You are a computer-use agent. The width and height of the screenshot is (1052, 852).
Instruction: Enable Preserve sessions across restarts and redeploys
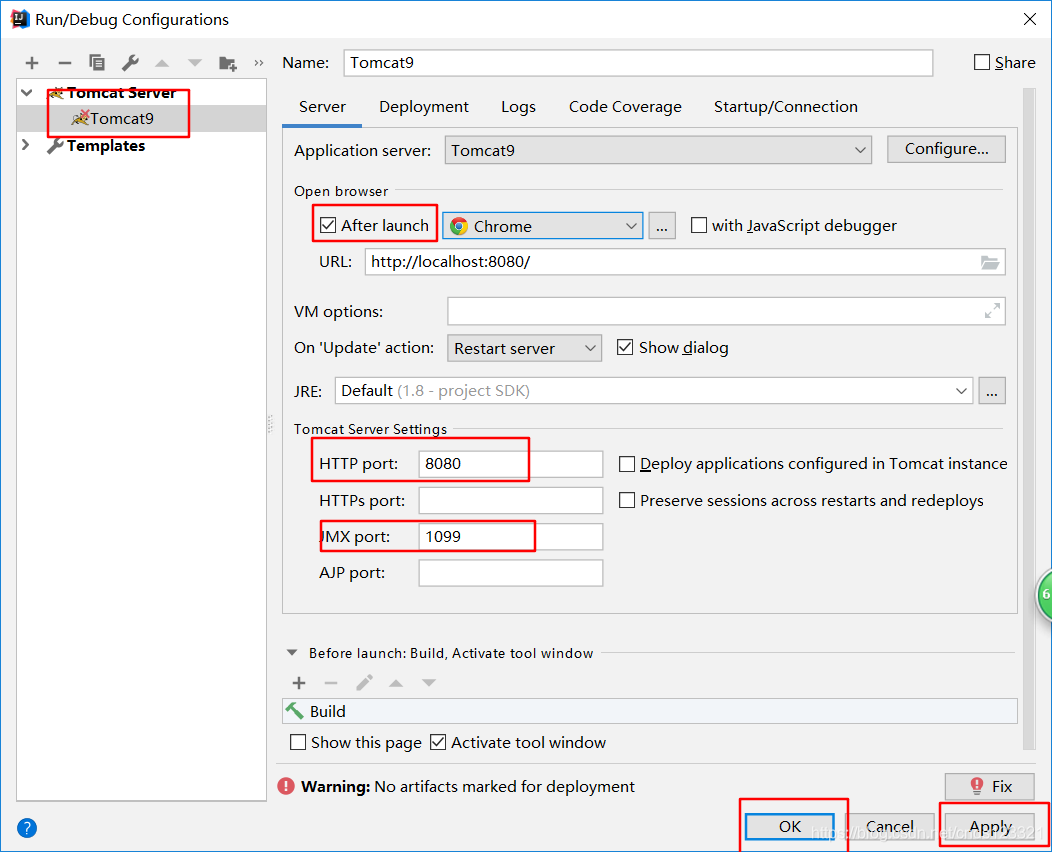[627, 500]
